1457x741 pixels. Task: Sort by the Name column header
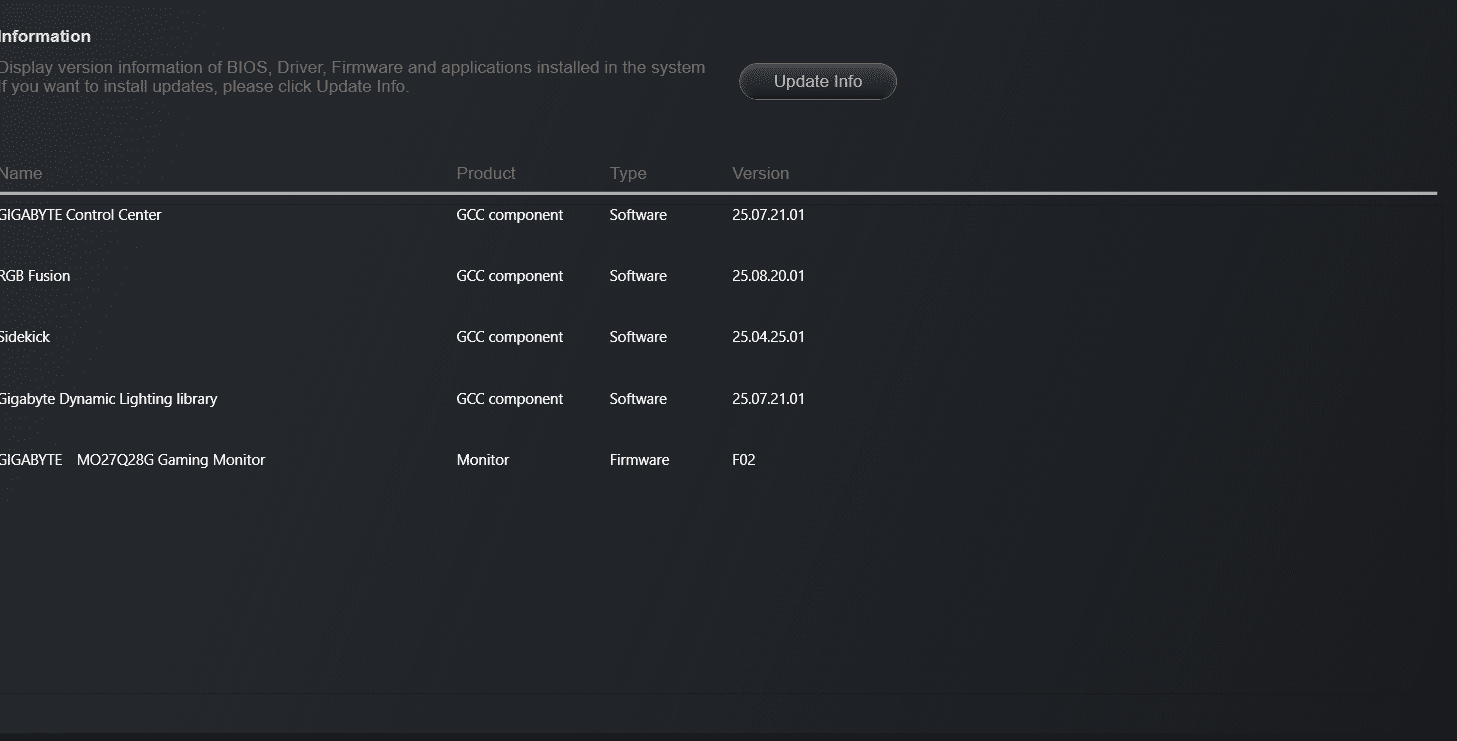point(22,173)
